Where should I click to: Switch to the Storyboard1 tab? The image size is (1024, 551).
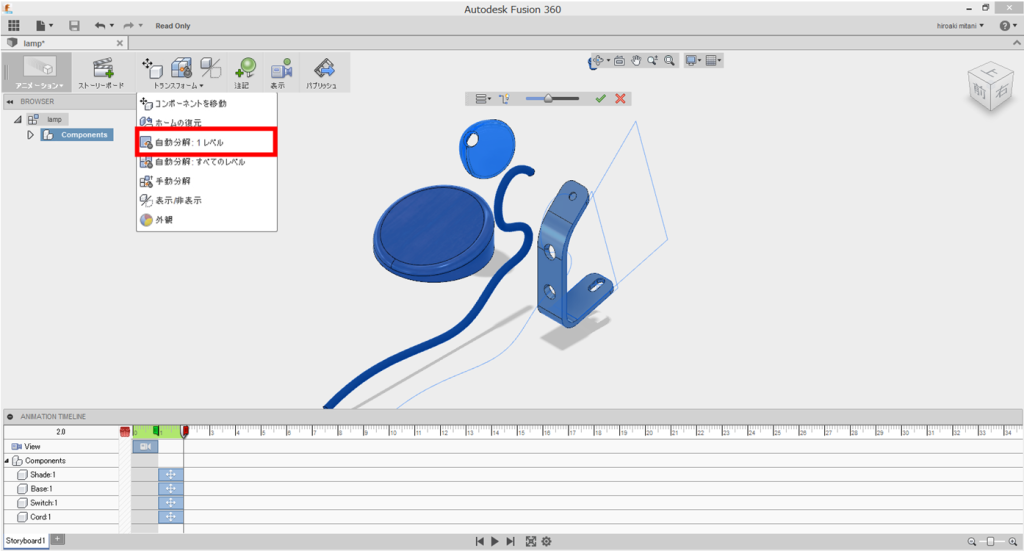pyautogui.click(x=25, y=541)
